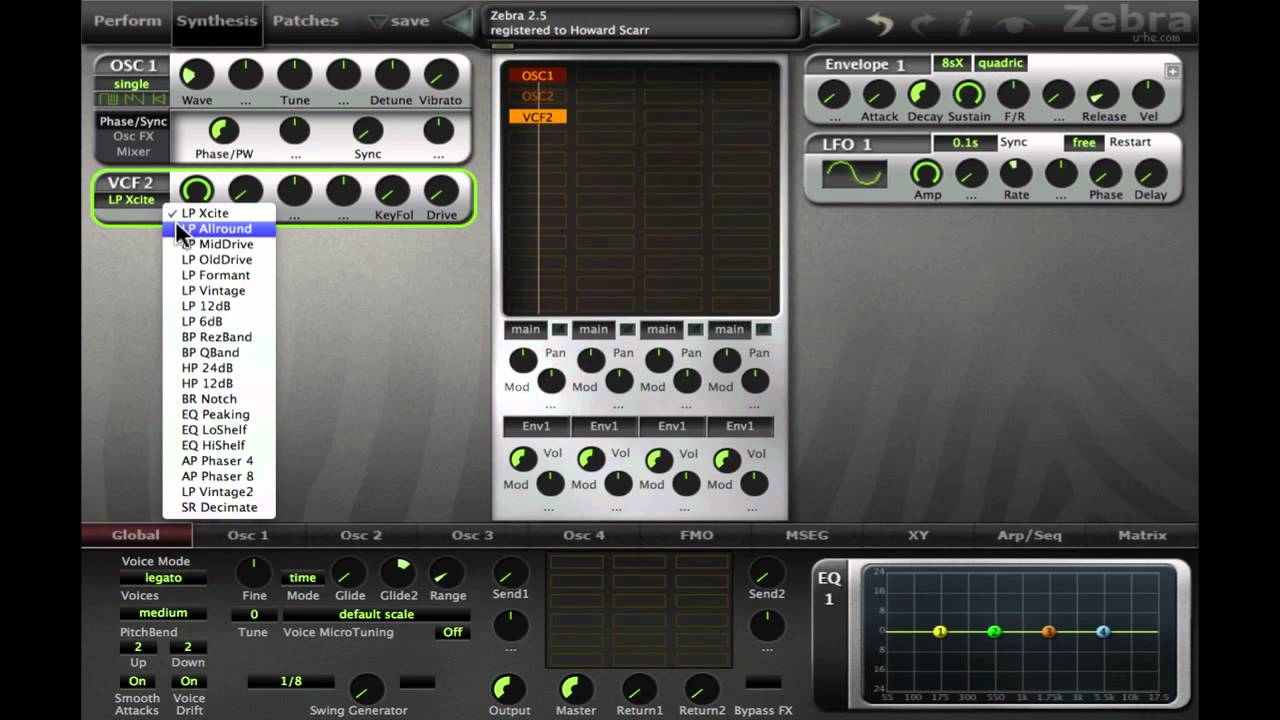Switch to the Patches tab
The height and width of the screenshot is (720, 1280).
click(x=305, y=21)
